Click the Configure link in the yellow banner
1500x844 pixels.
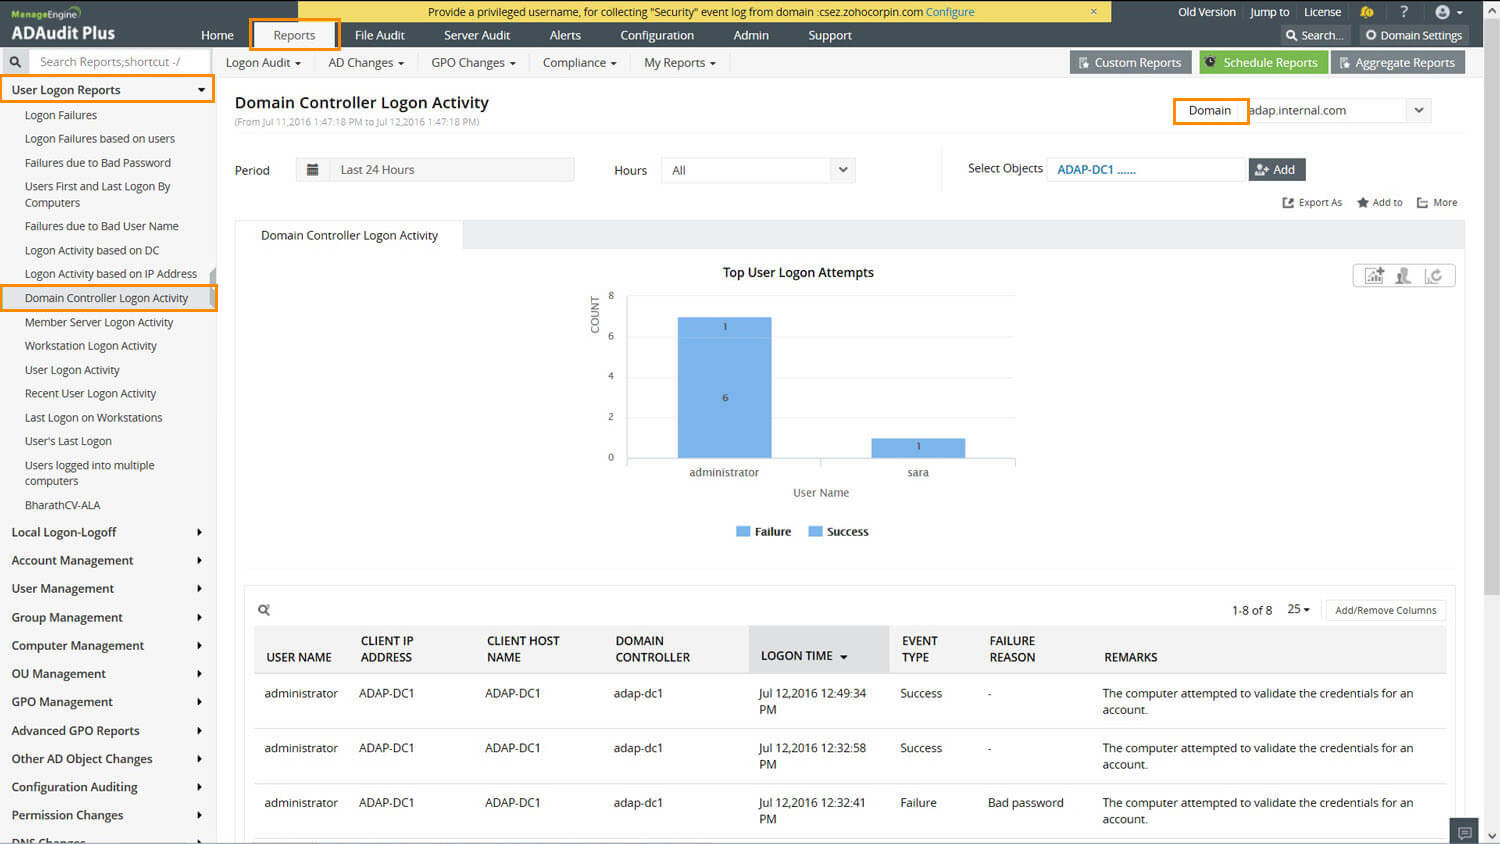(x=950, y=11)
